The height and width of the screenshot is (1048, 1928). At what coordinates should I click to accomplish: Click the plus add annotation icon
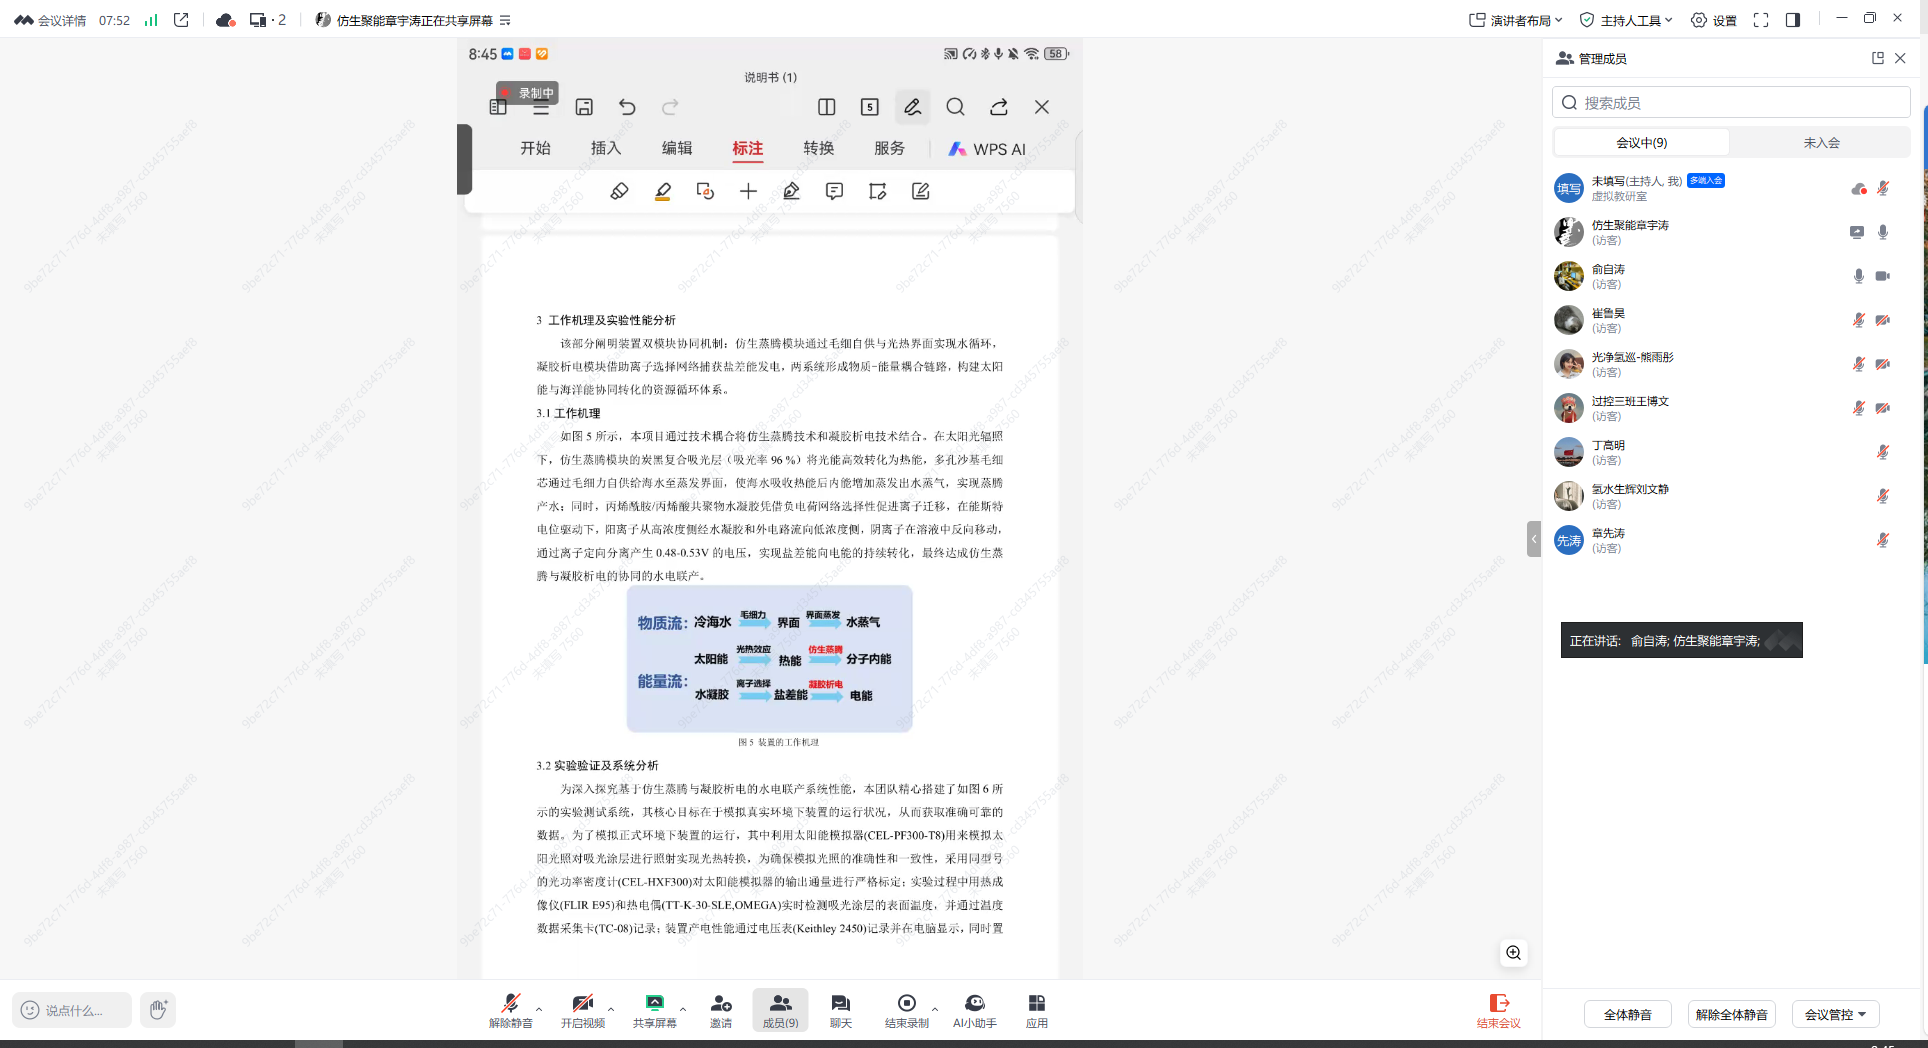coord(748,191)
